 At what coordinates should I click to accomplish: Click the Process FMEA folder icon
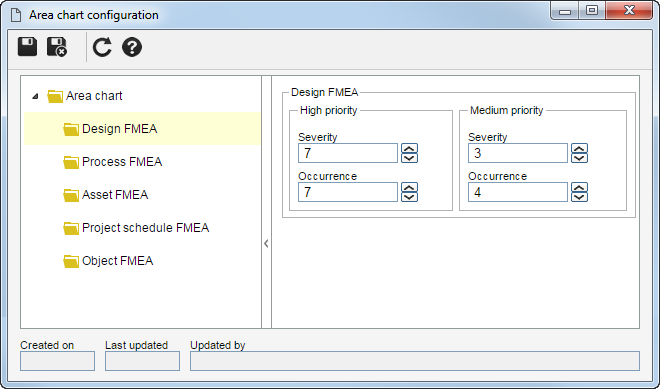(71, 162)
